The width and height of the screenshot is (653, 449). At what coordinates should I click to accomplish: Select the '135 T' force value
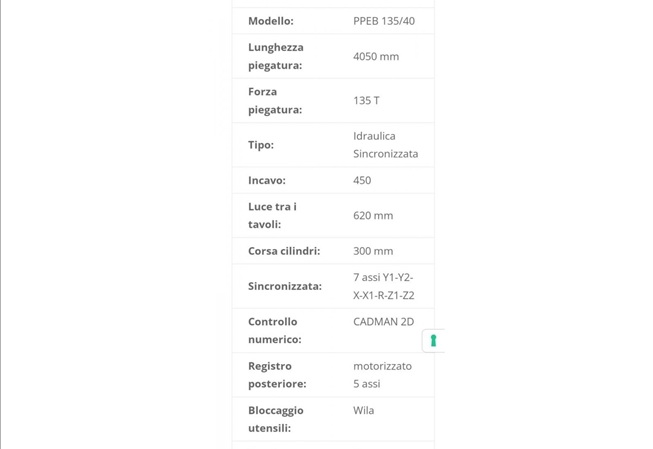pyautogui.click(x=366, y=100)
